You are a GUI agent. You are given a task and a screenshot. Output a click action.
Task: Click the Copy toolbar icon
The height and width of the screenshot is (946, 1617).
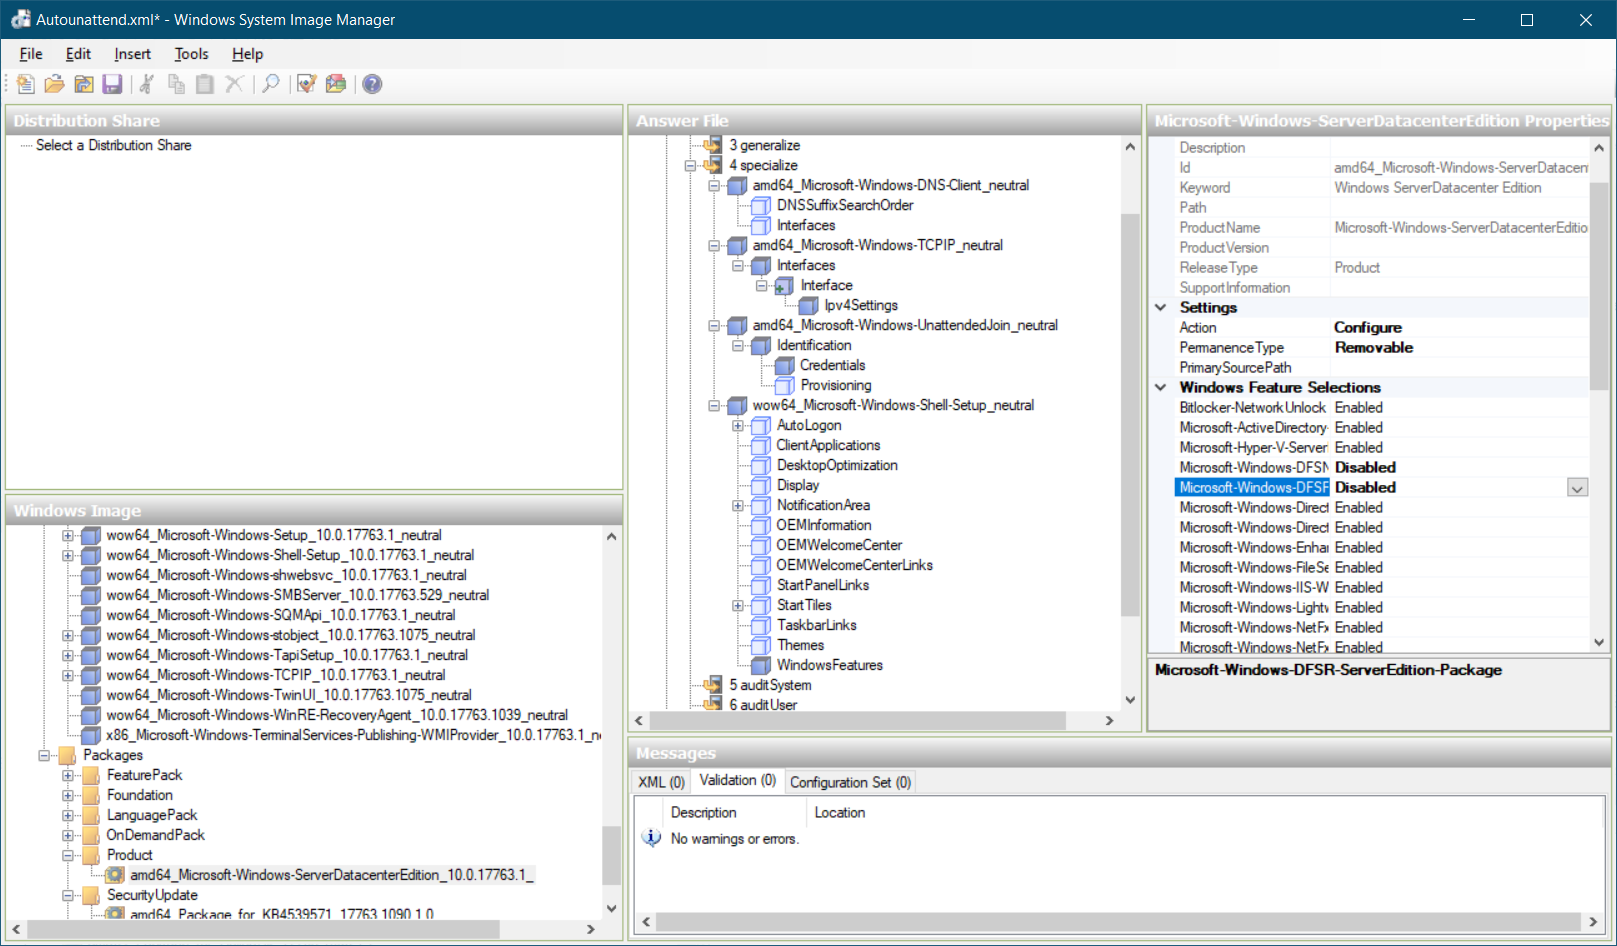(176, 84)
